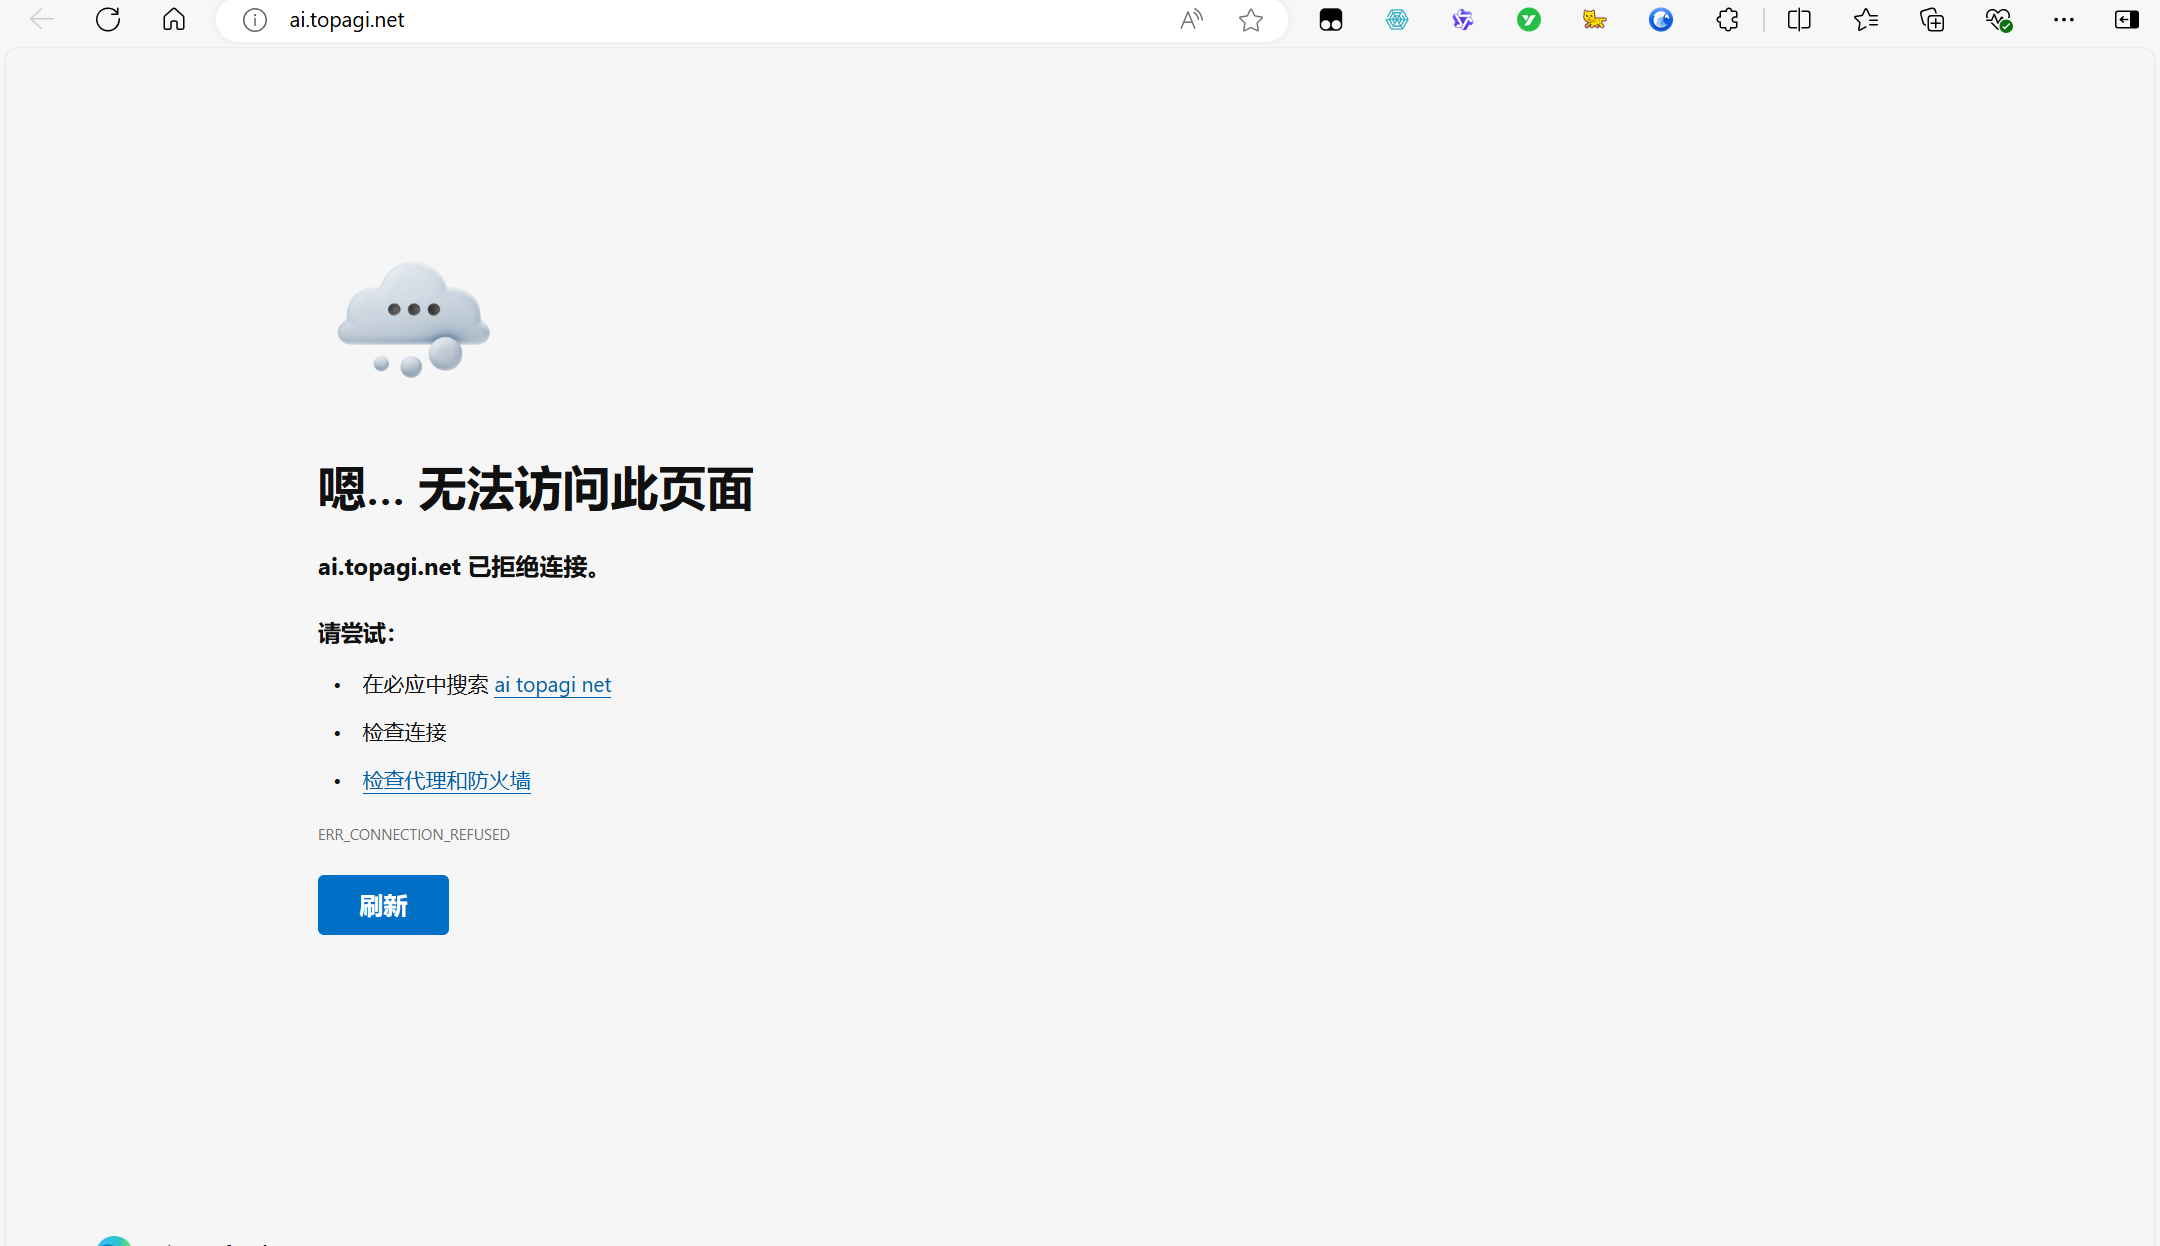Open the teal hexagon extension icon

tap(1397, 20)
